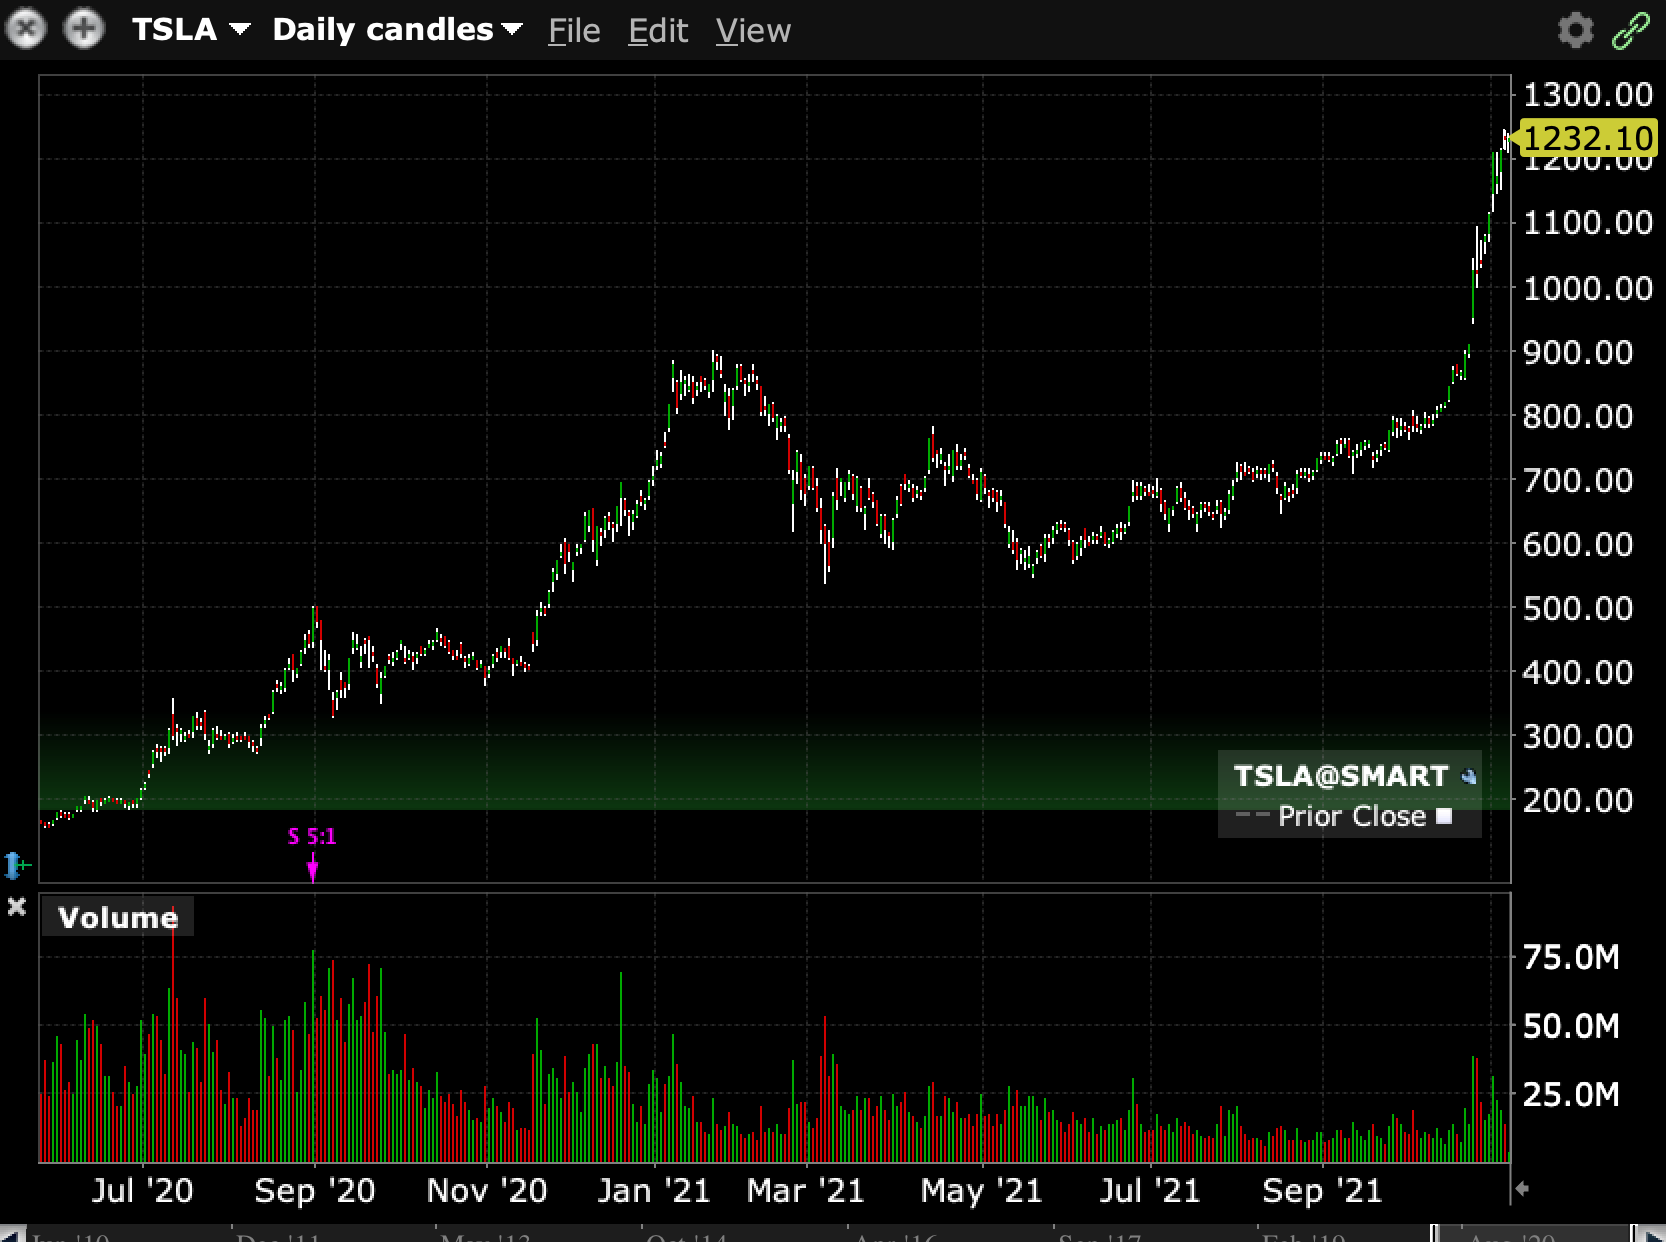Screen dimensions: 1666x1242
Task: Click the Jul '20 date label
Action: pyautogui.click(x=142, y=1191)
